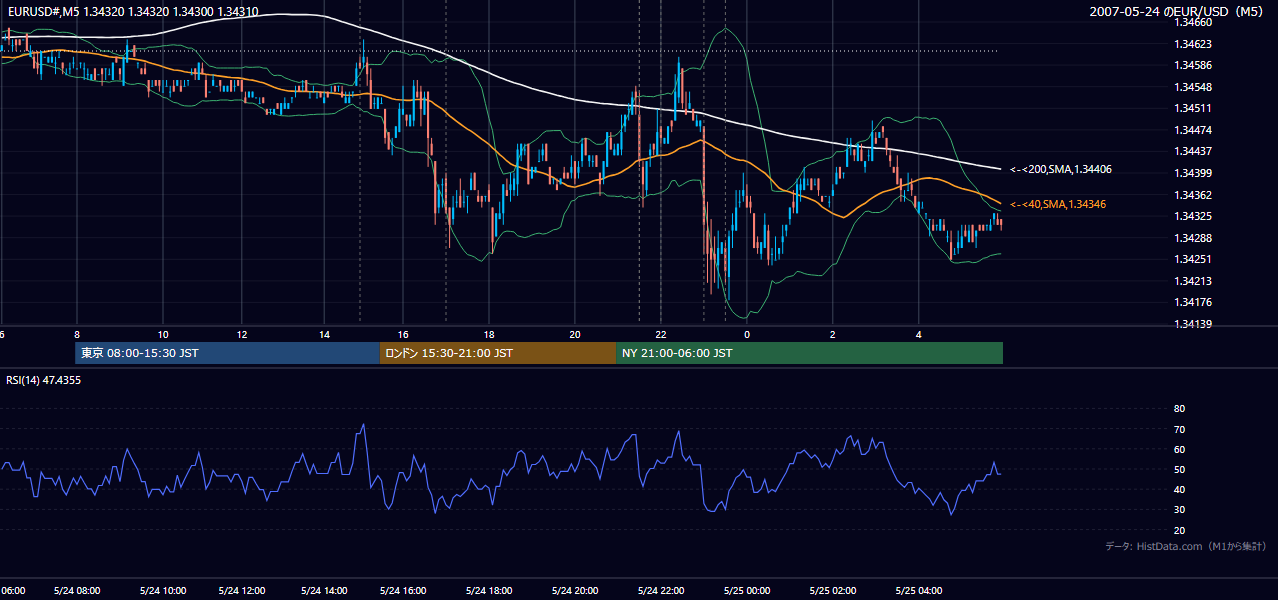1278x600 pixels.
Task: Click hour label 0 under price chart
Action: (x=747, y=334)
